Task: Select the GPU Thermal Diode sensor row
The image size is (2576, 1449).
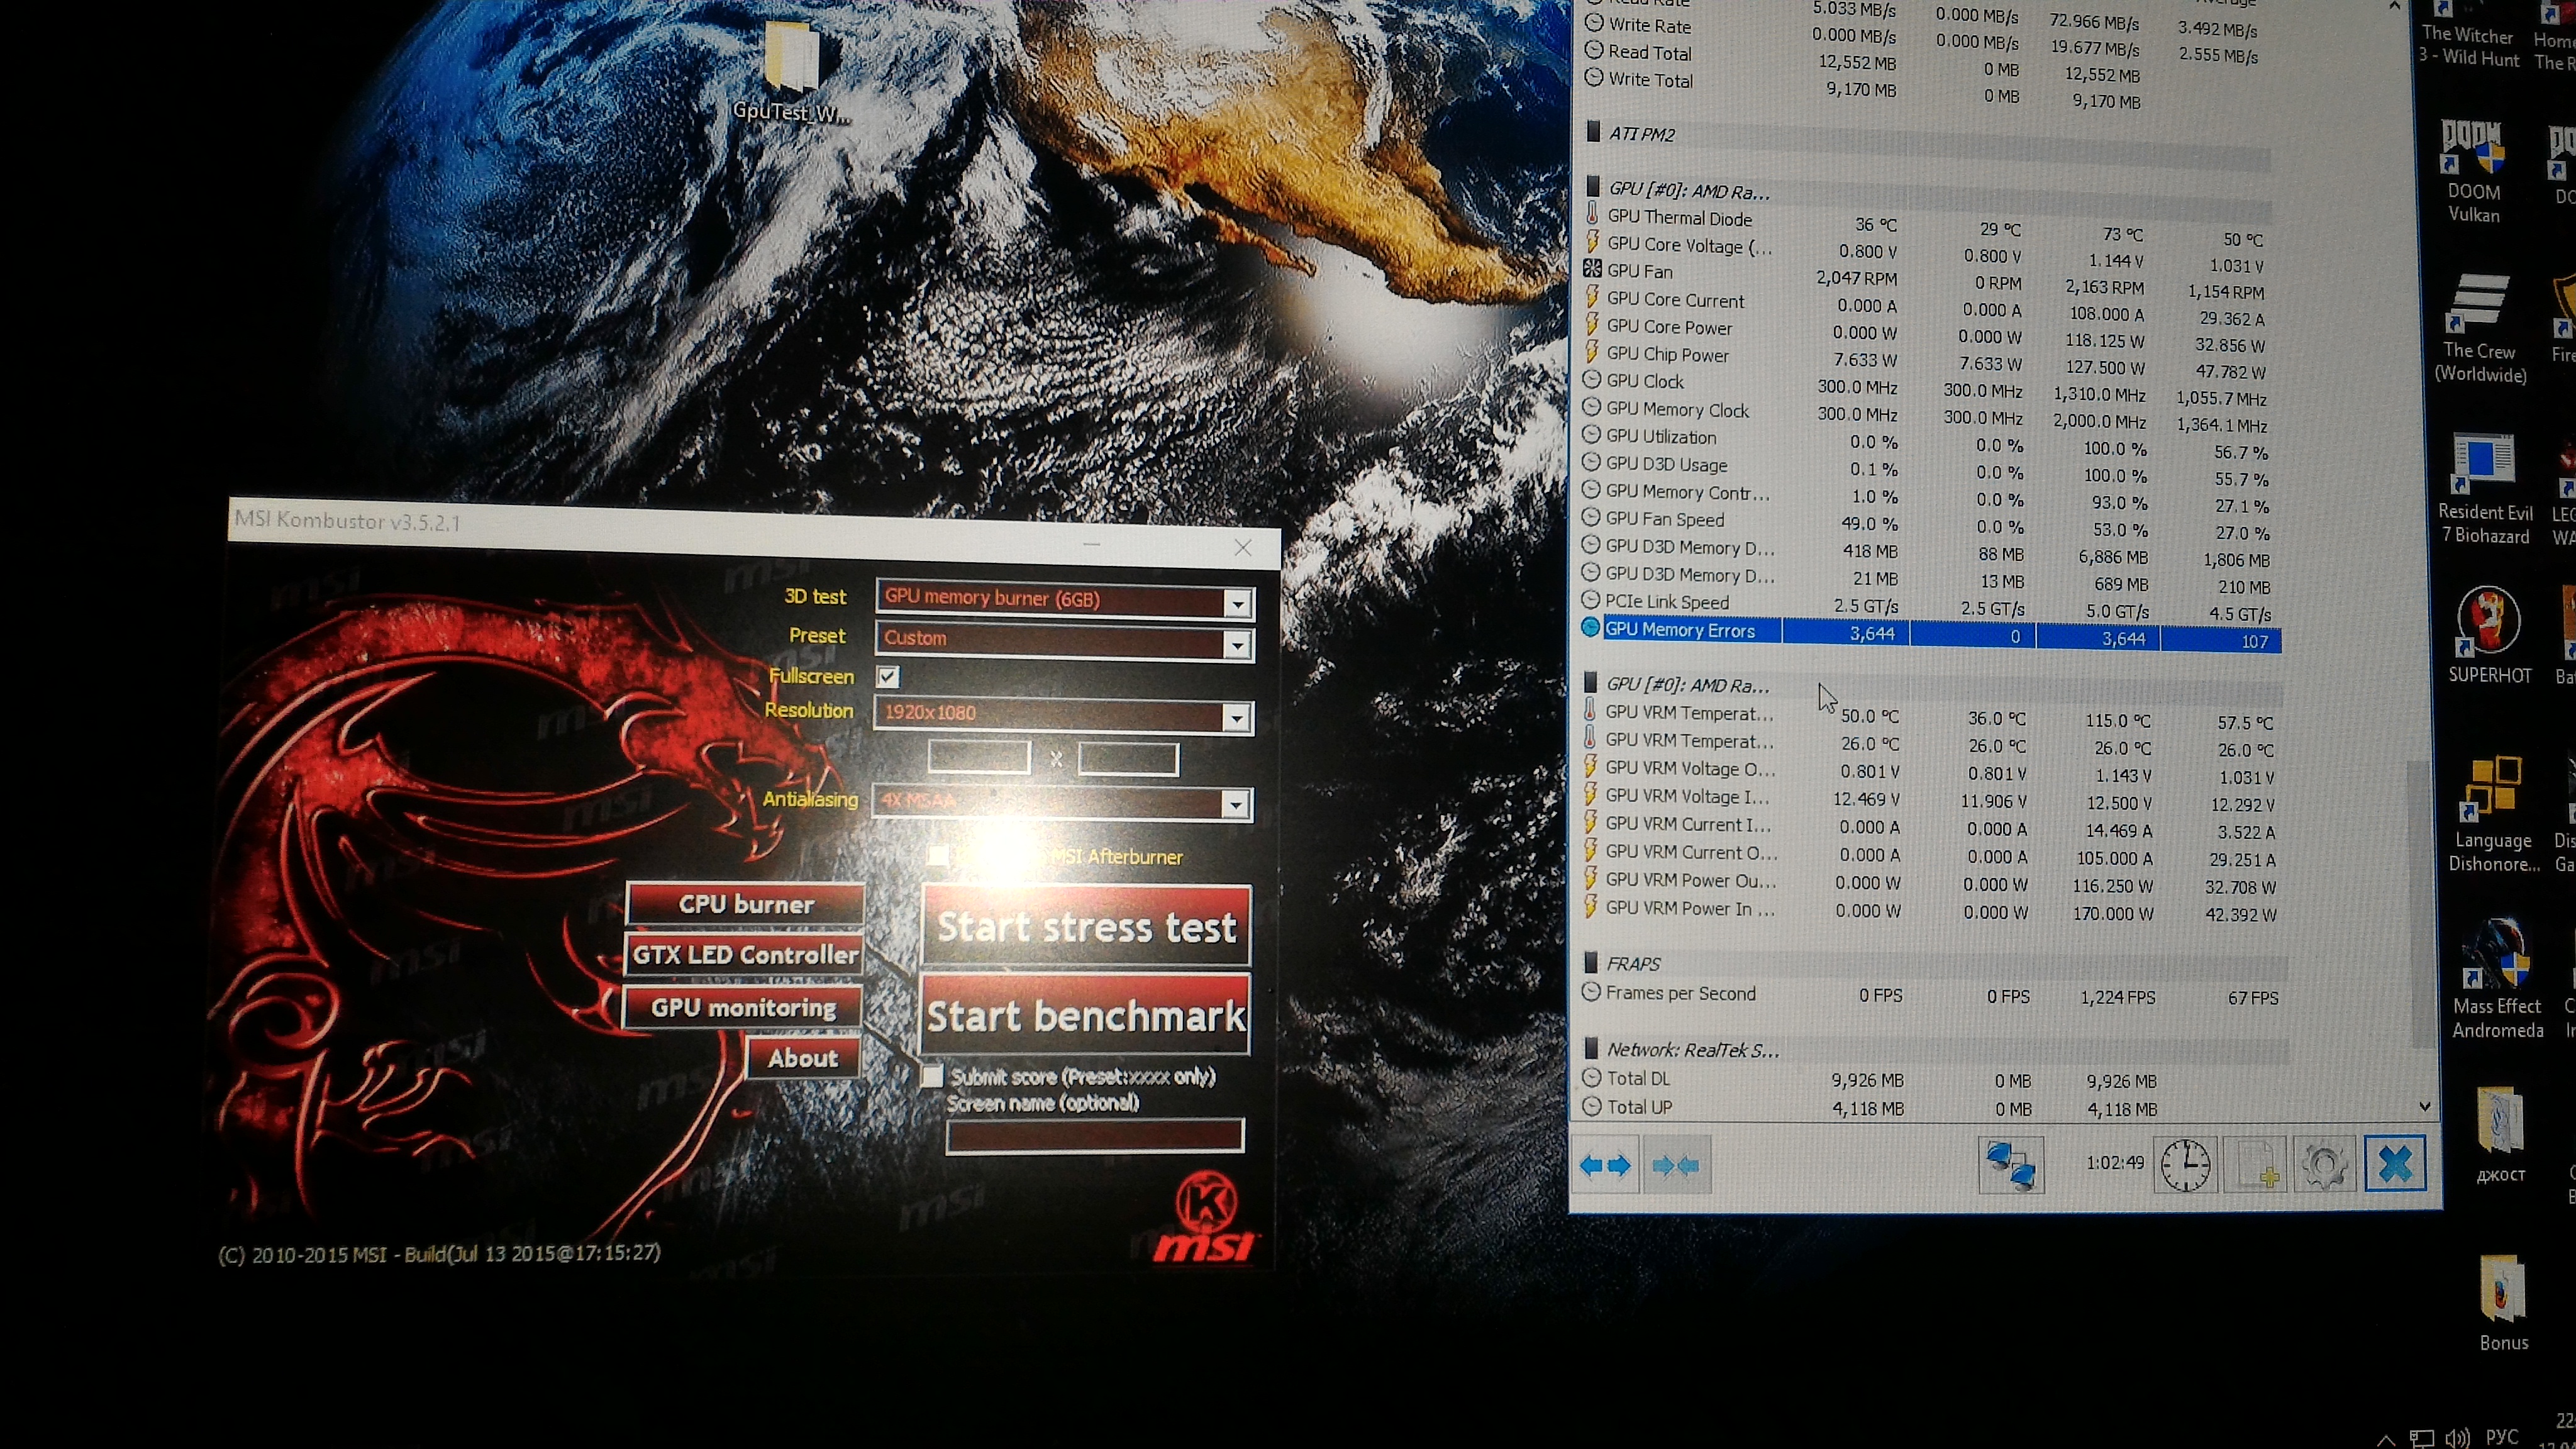Action: click(1680, 218)
